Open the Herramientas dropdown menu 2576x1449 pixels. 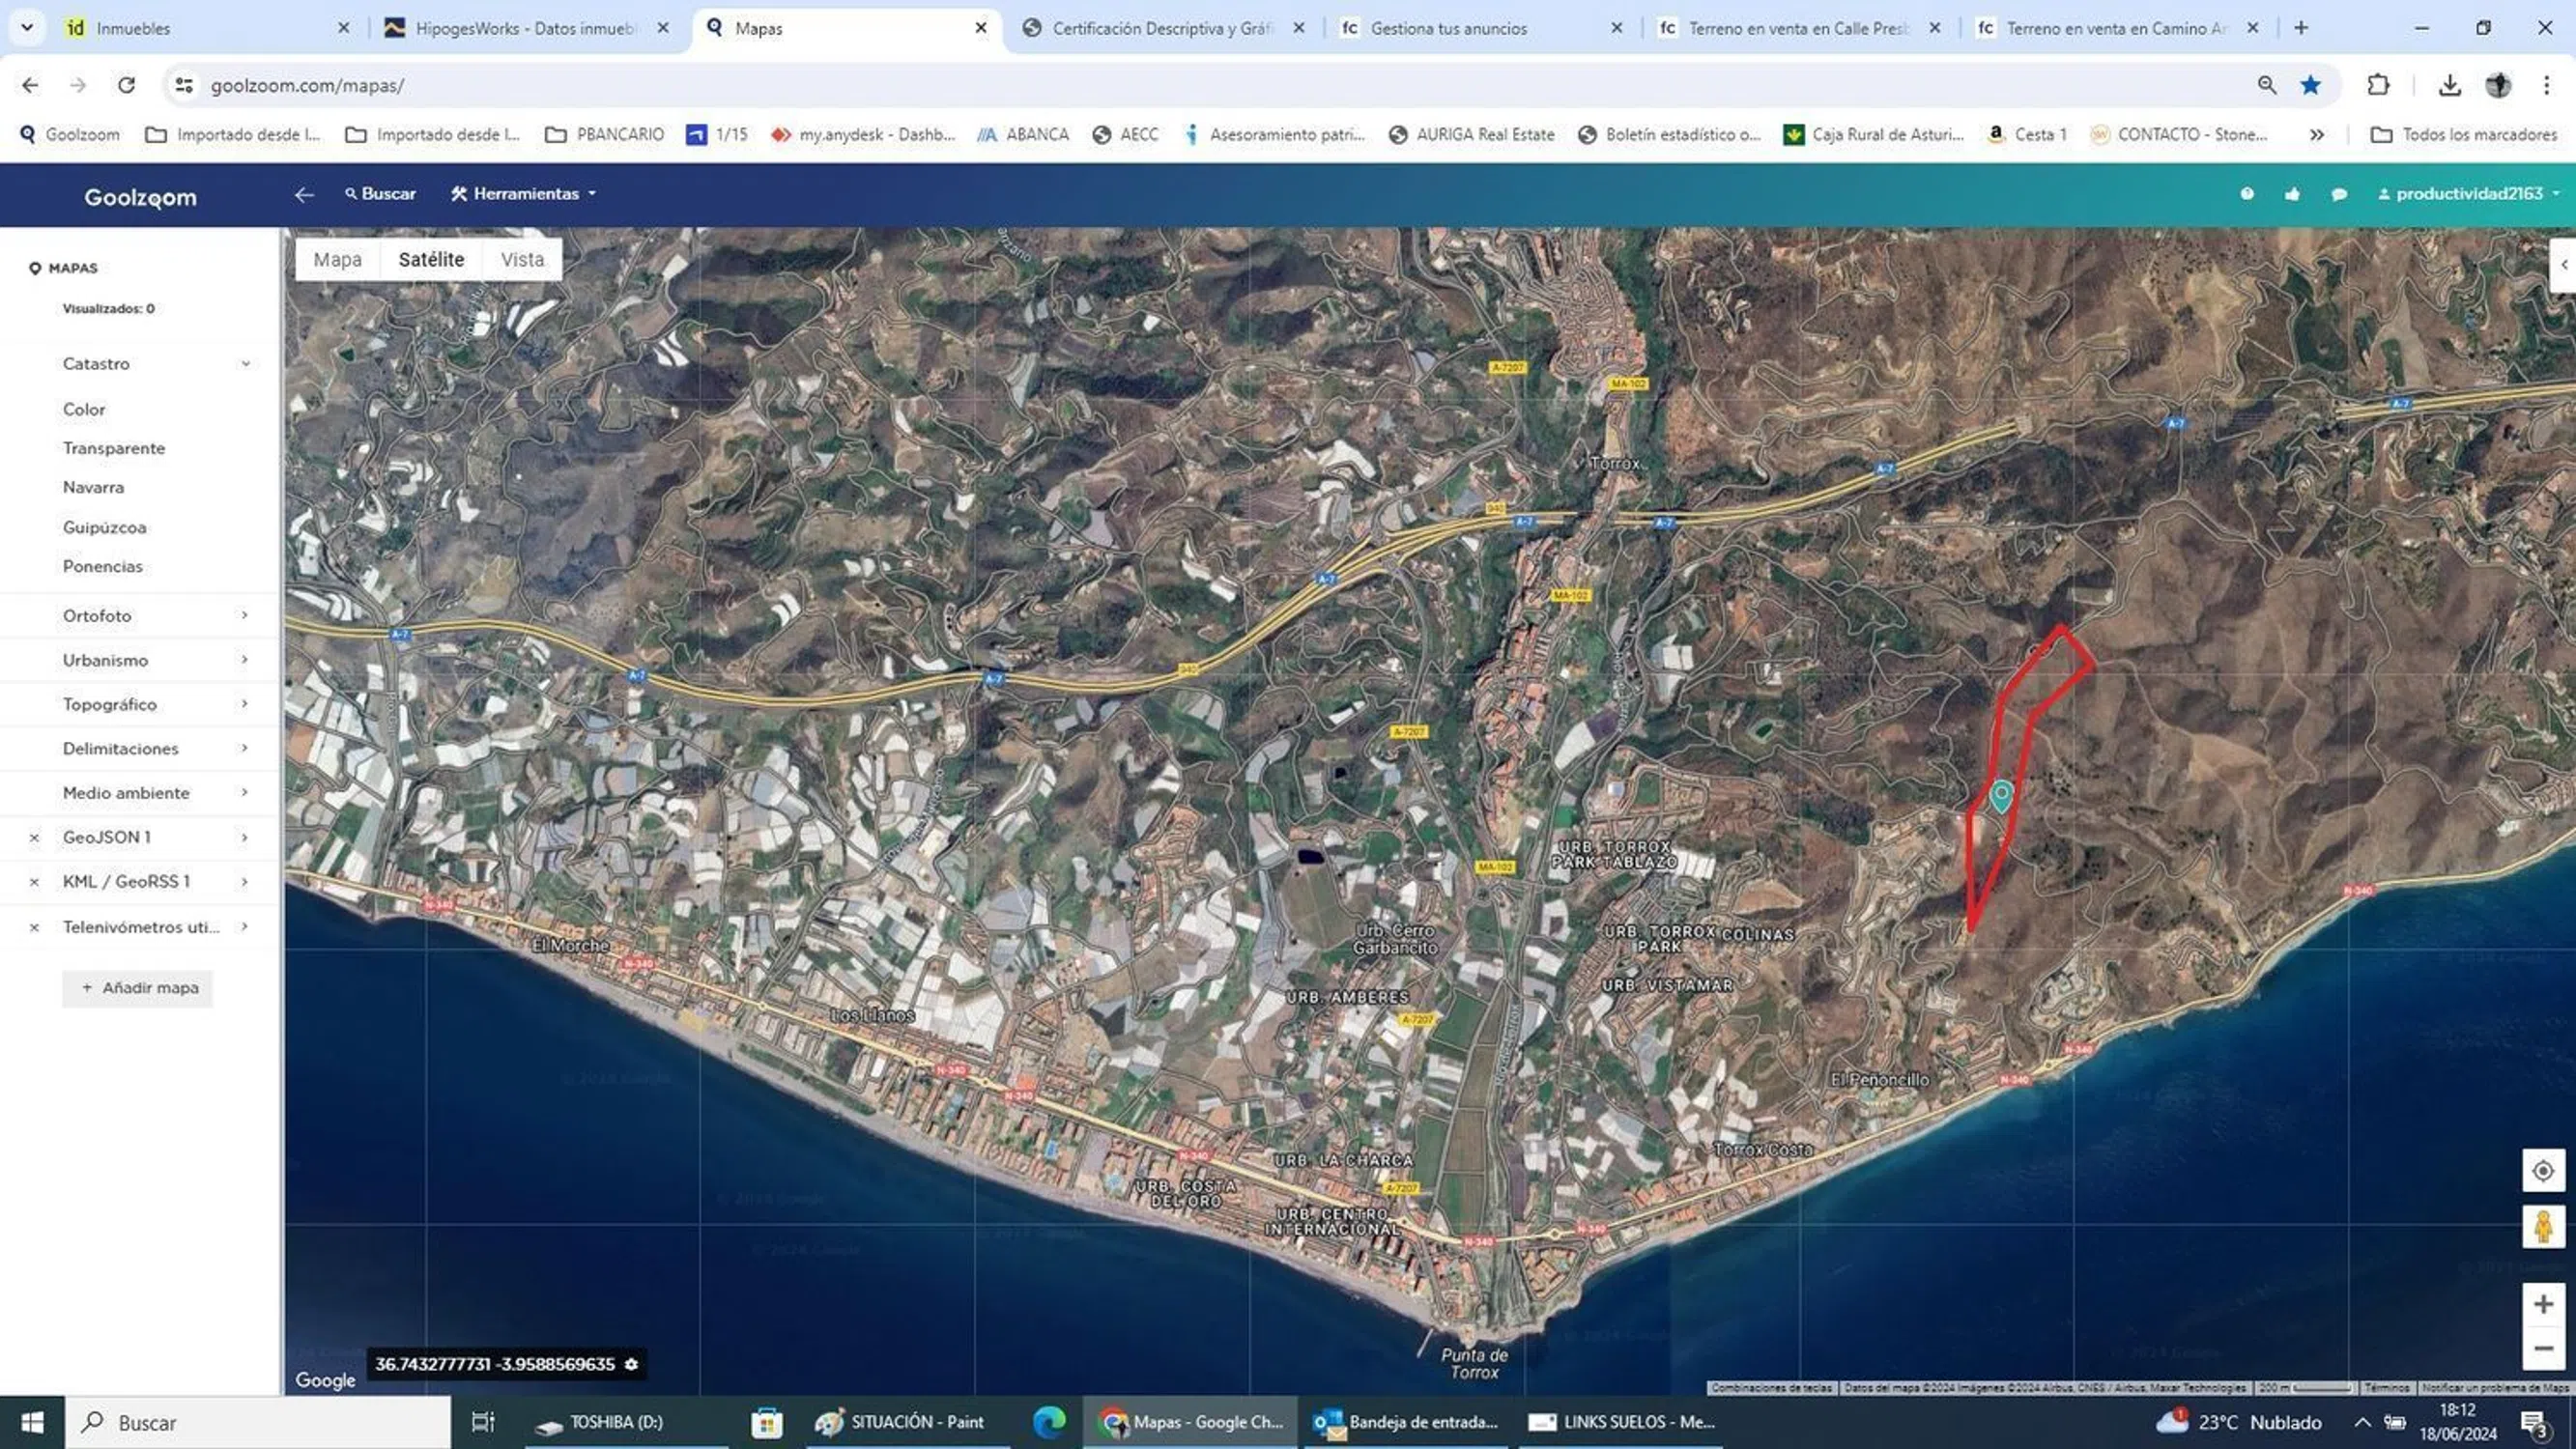[x=524, y=194]
